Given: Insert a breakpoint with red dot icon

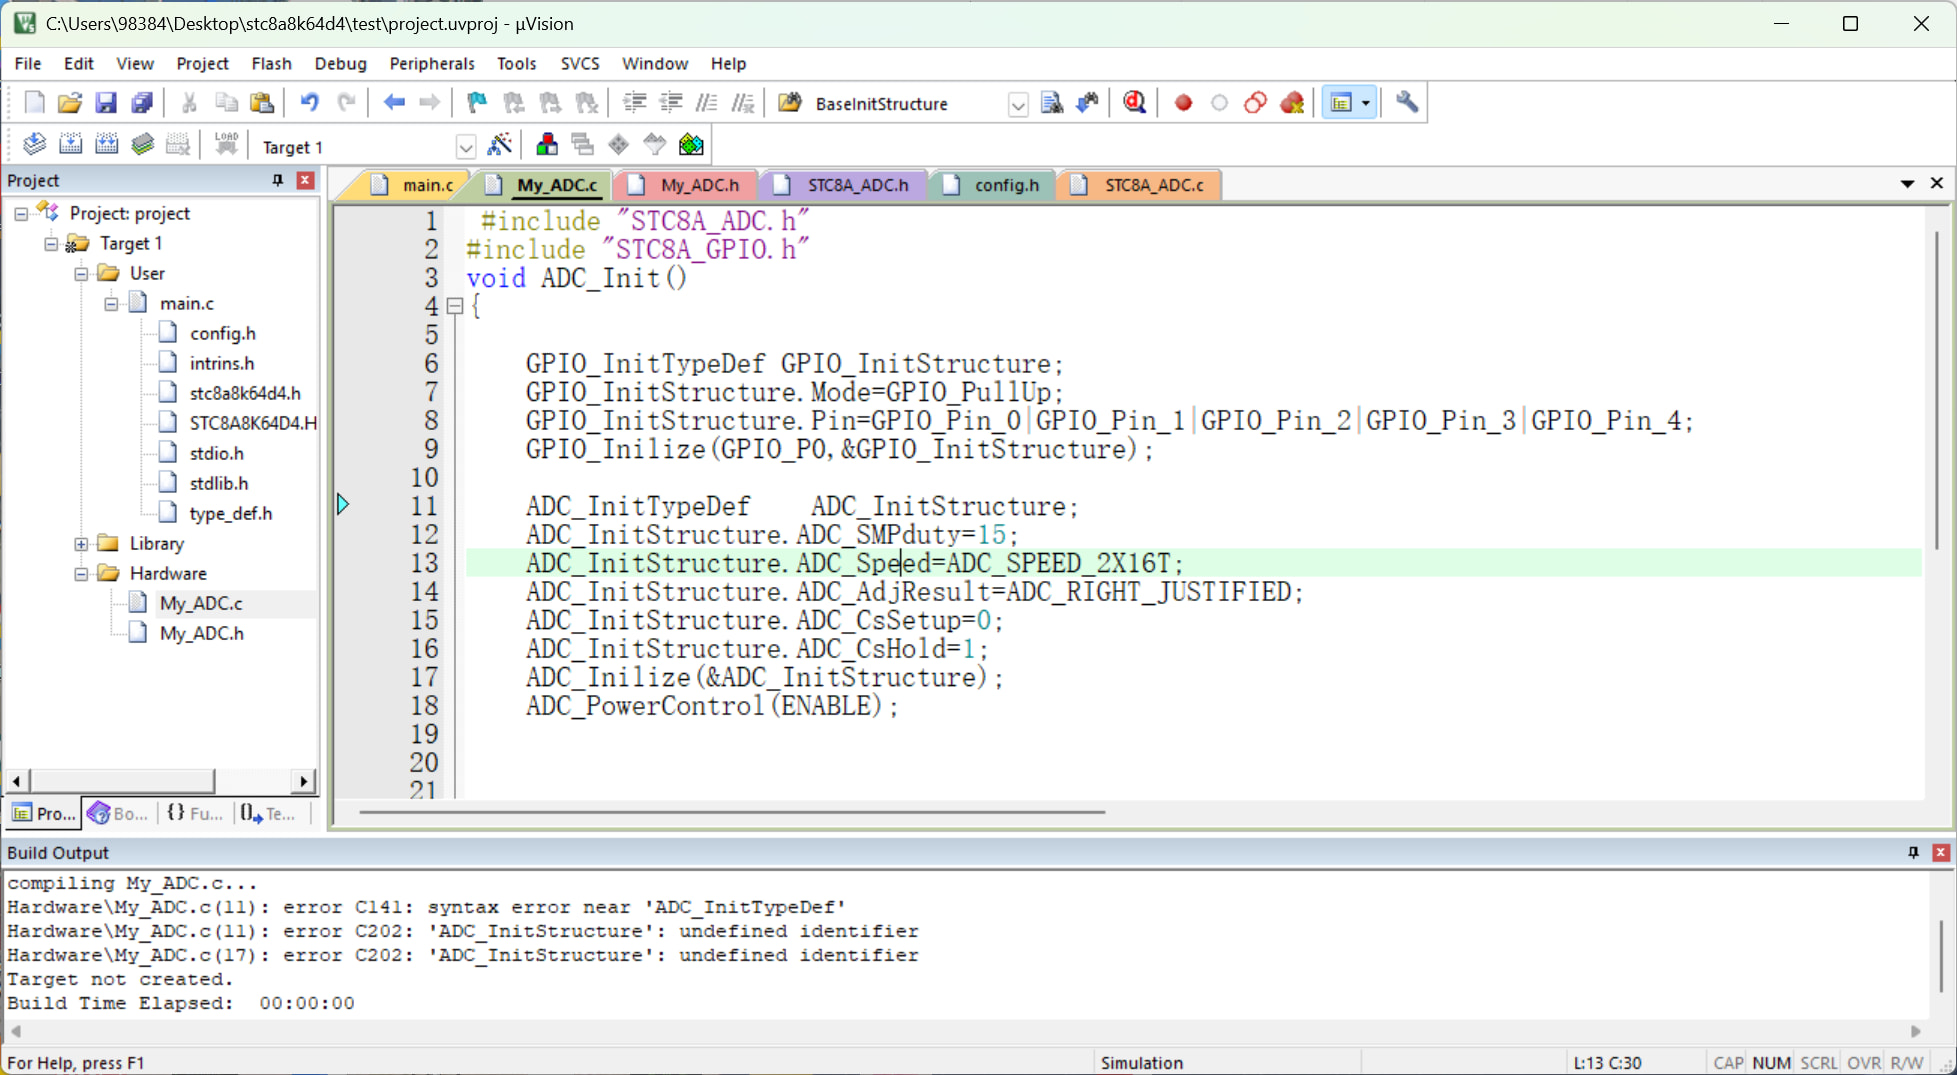Looking at the screenshot, I should tap(1183, 103).
